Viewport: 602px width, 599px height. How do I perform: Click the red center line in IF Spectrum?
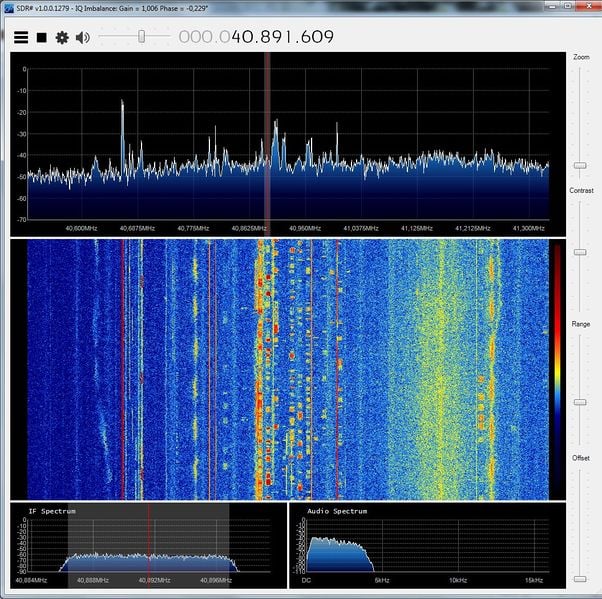tap(149, 545)
